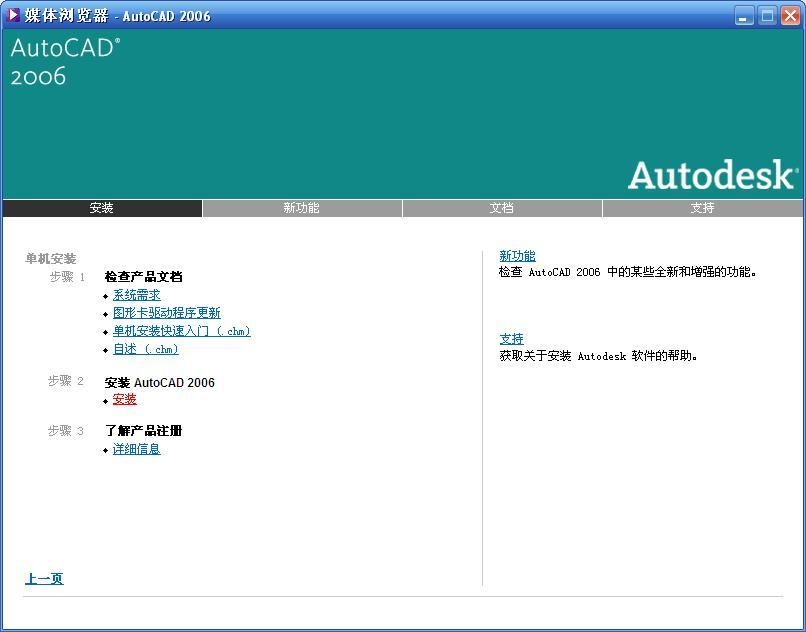
Task: Click the media browser title bar icon
Action: [x=12, y=15]
